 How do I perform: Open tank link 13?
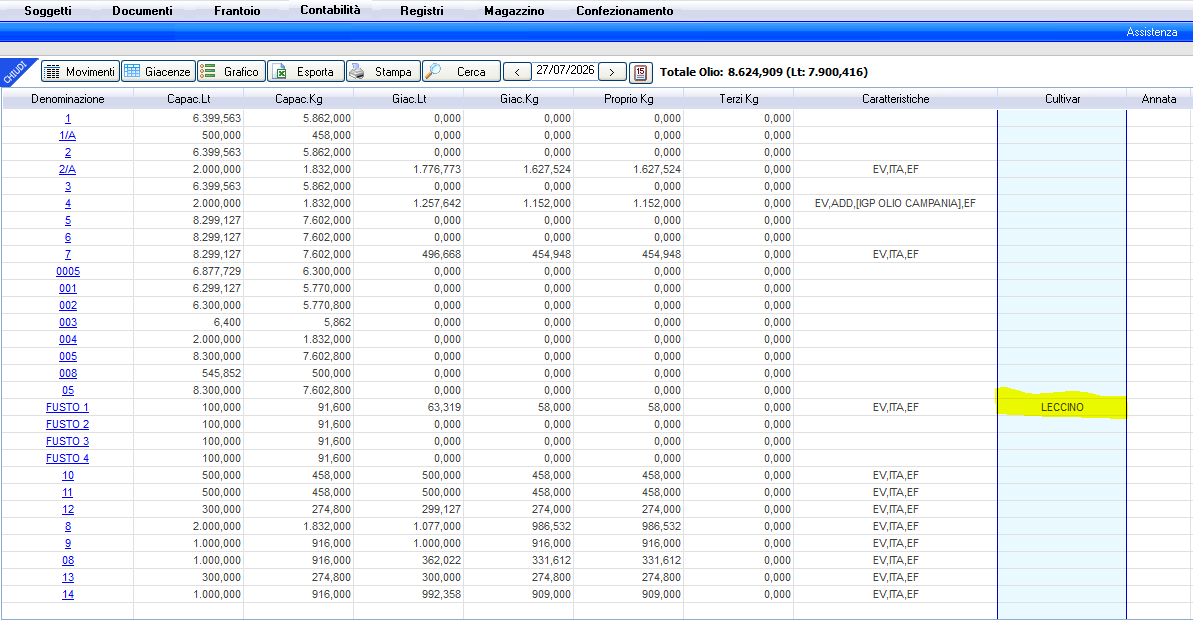(68, 577)
